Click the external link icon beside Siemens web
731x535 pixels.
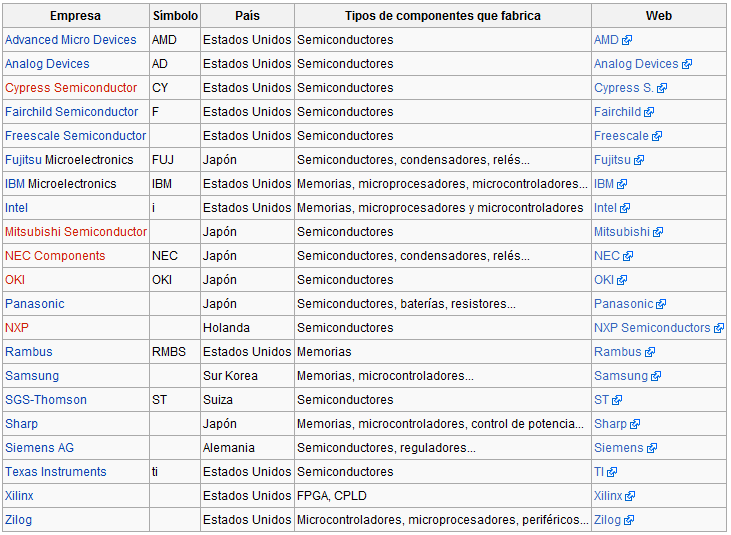click(652, 448)
